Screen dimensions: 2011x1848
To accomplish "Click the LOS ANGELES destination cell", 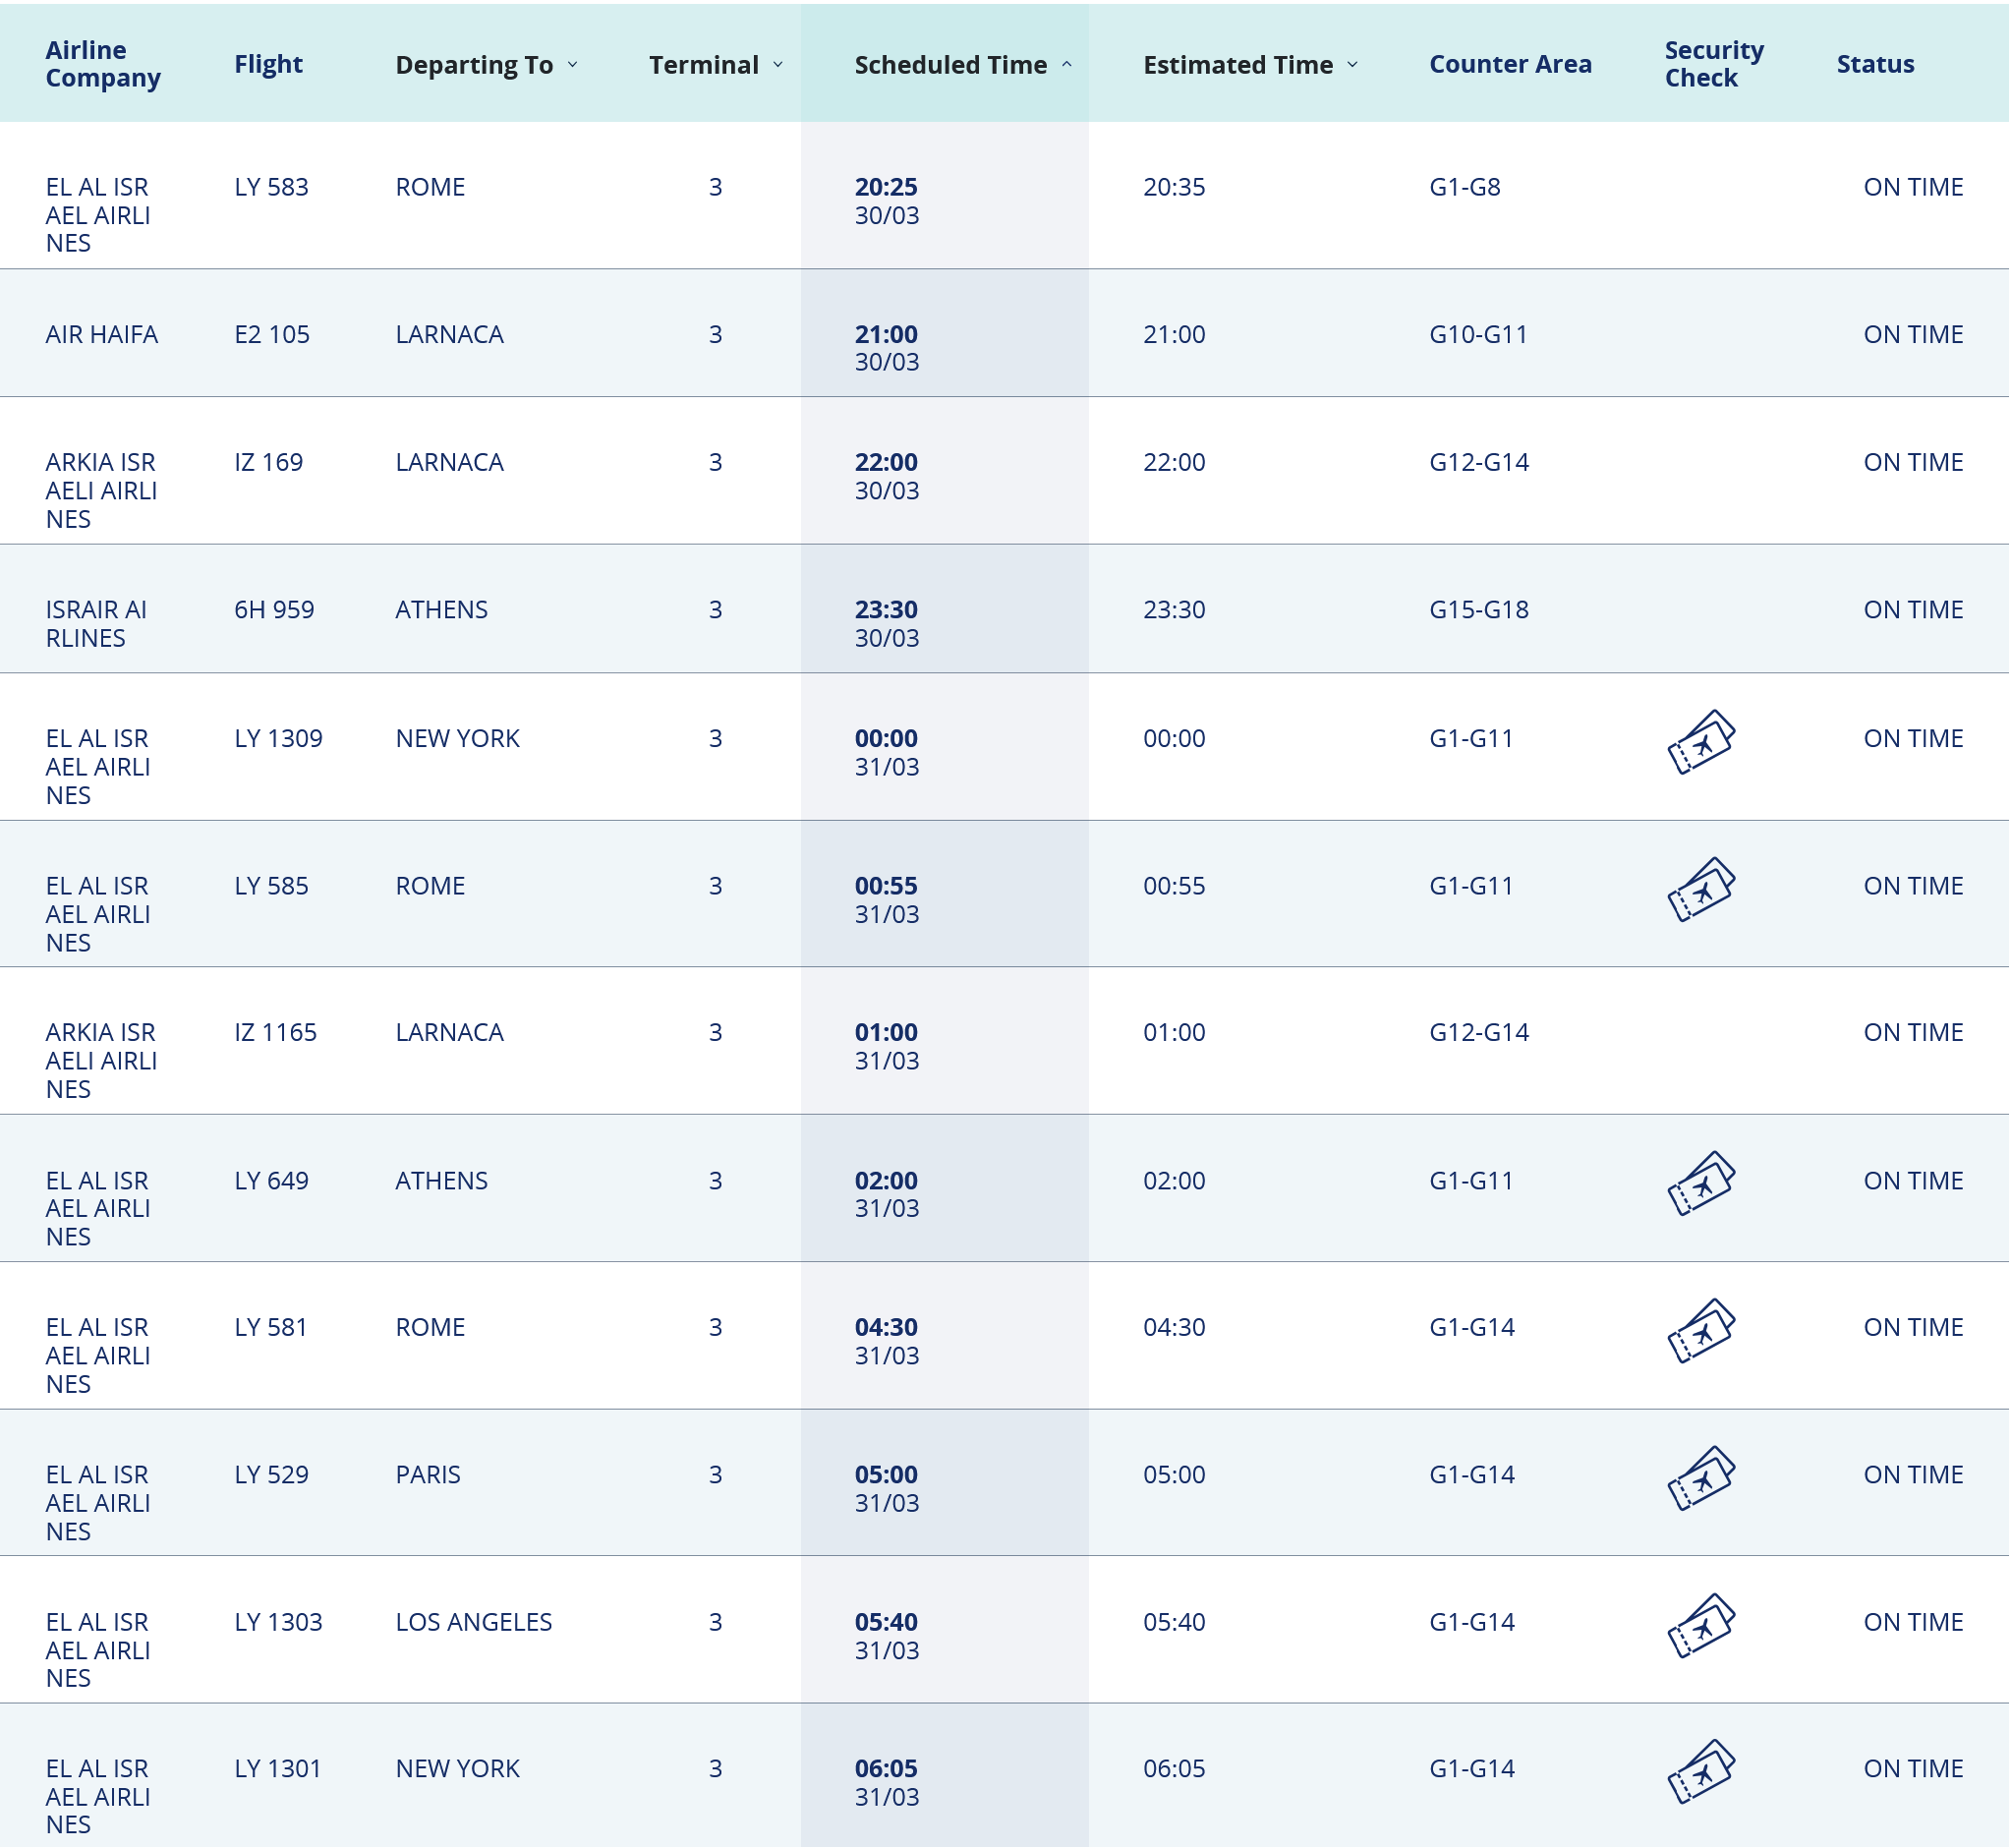I will pyautogui.click(x=474, y=1622).
